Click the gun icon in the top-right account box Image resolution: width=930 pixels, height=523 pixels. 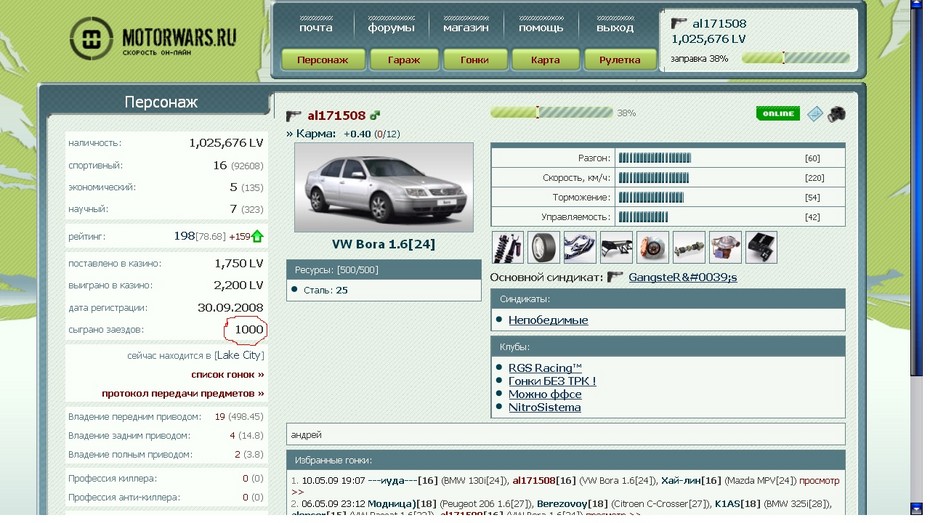coord(679,24)
